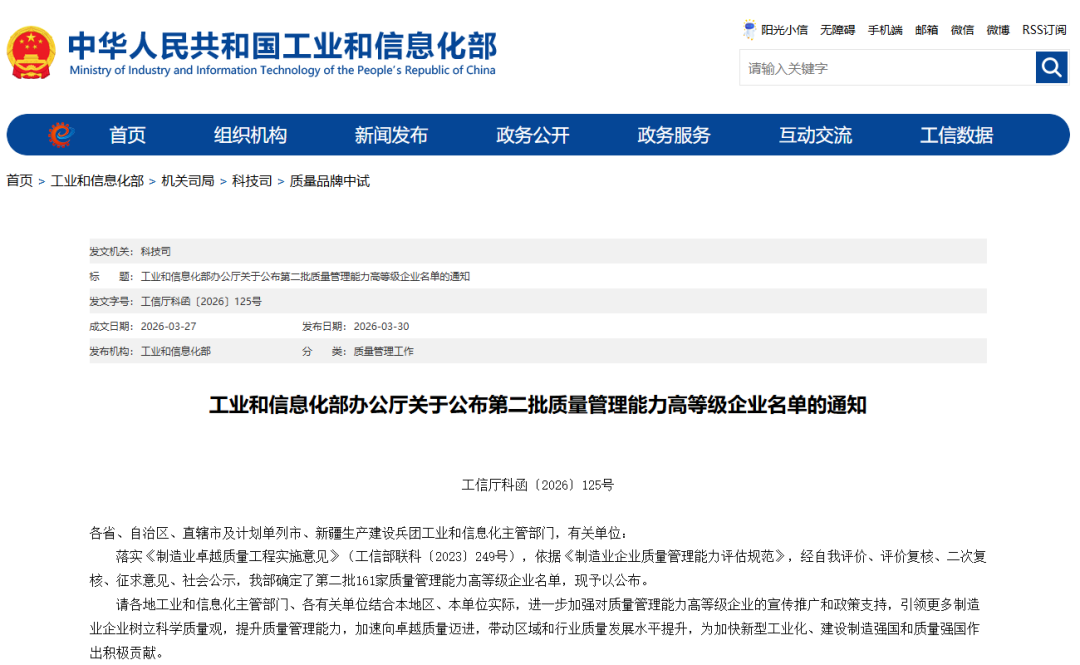
Task: Navigate to 组织机构 page
Action: tap(249, 134)
